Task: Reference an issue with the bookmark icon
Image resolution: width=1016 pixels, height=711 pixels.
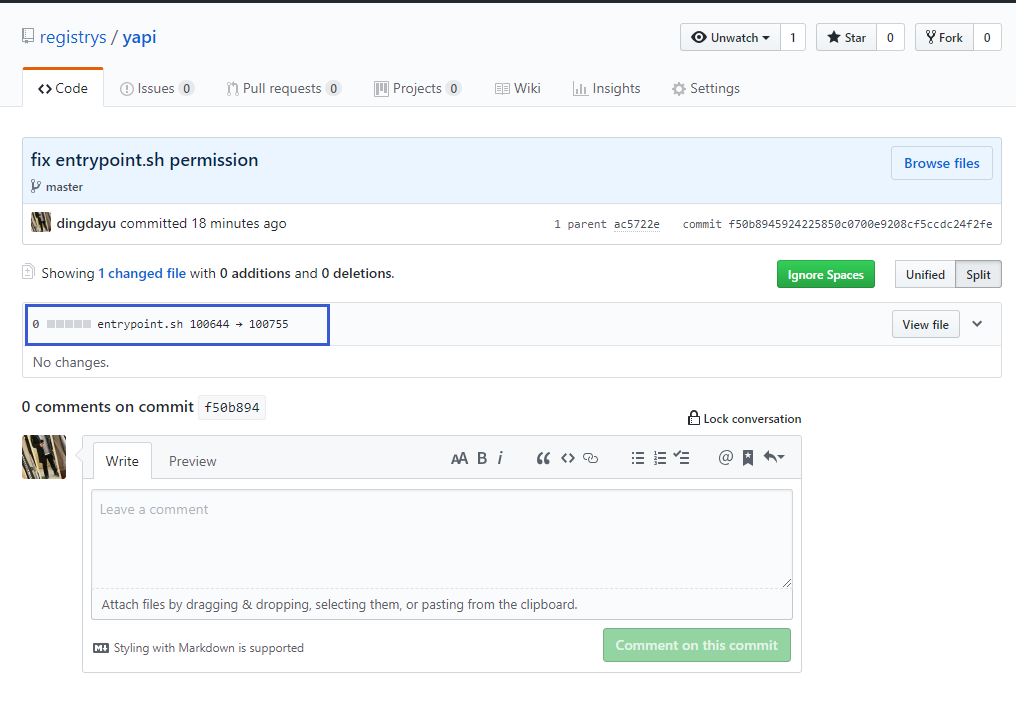Action: click(748, 458)
